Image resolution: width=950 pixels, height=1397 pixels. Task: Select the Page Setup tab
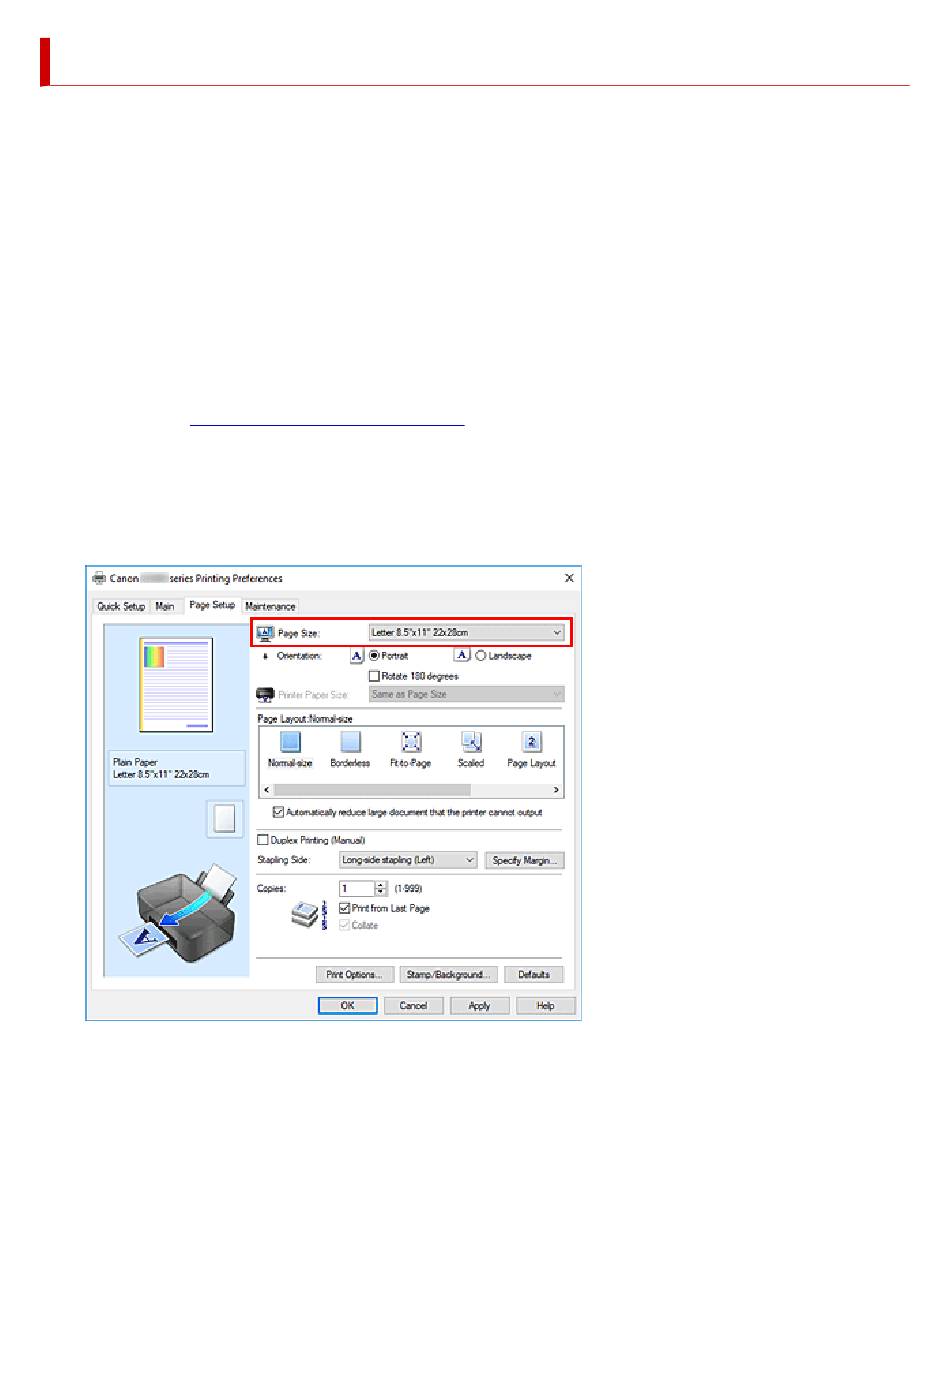(x=212, y=605)
